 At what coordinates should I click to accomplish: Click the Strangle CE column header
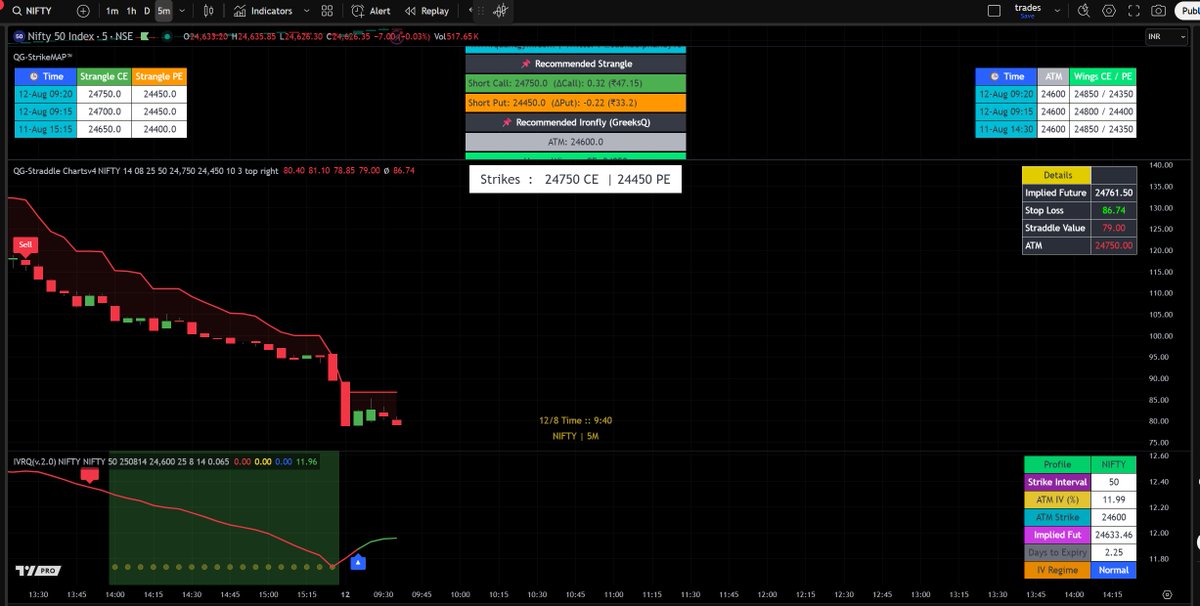click(104, 76)
